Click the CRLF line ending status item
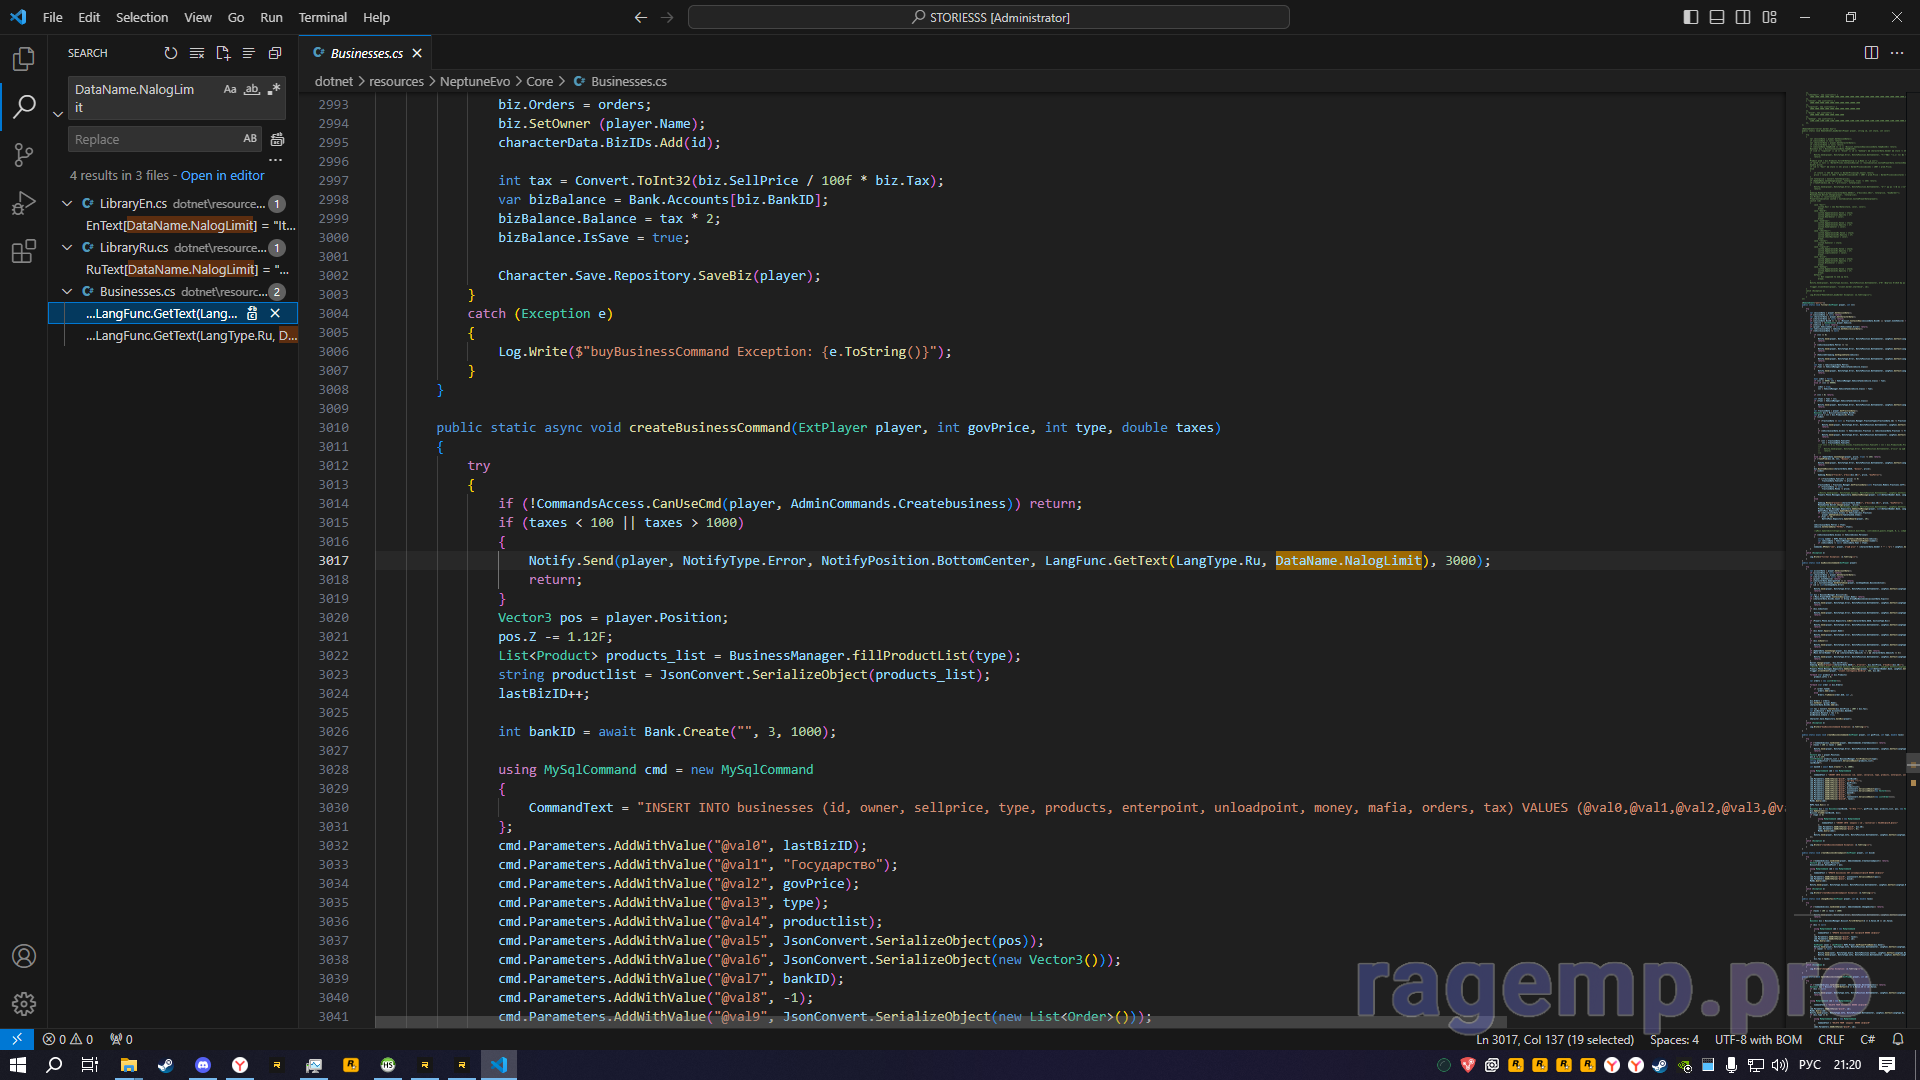This screenshot has width=1920, height=1080. pyautogui.click(x=1830, y=1040)
